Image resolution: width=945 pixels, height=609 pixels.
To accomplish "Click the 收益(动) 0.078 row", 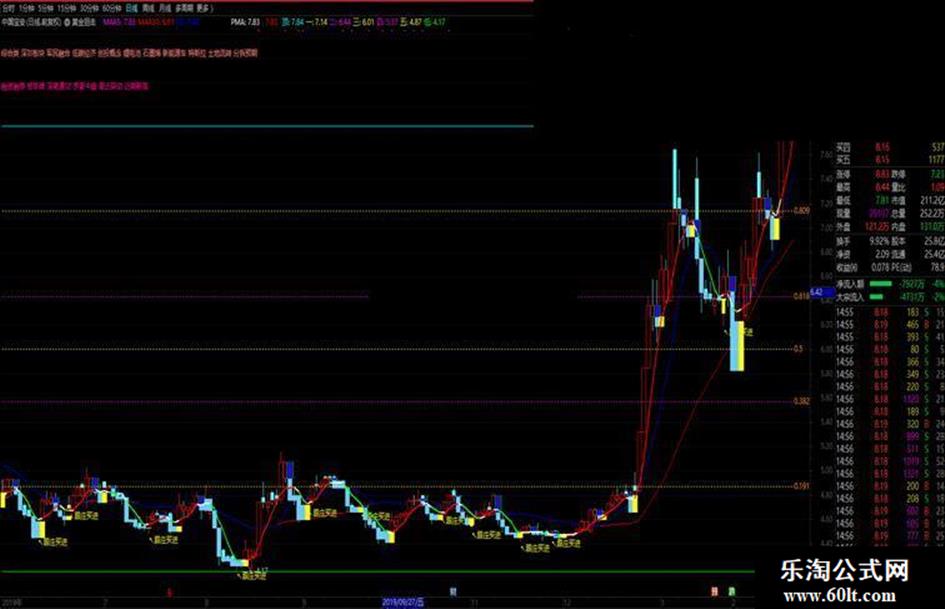I will tap(863, 267).
